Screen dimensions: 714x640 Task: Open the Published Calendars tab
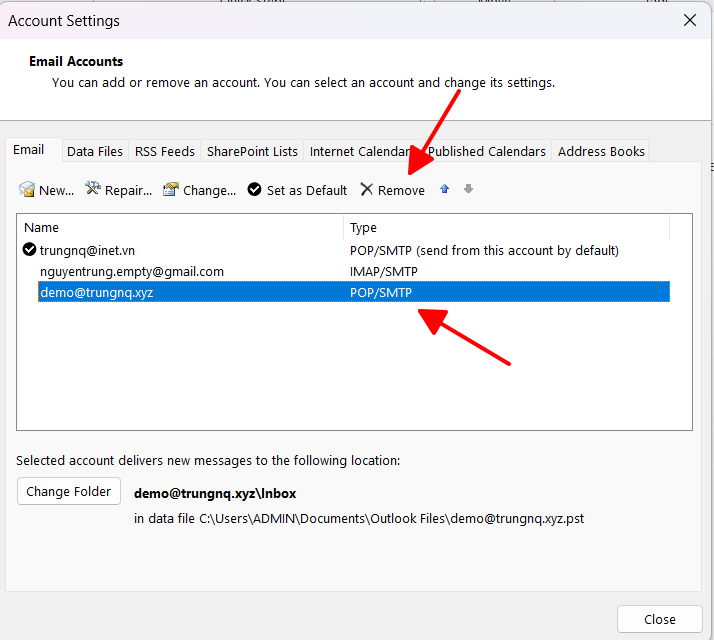click(x=487, y=151)
